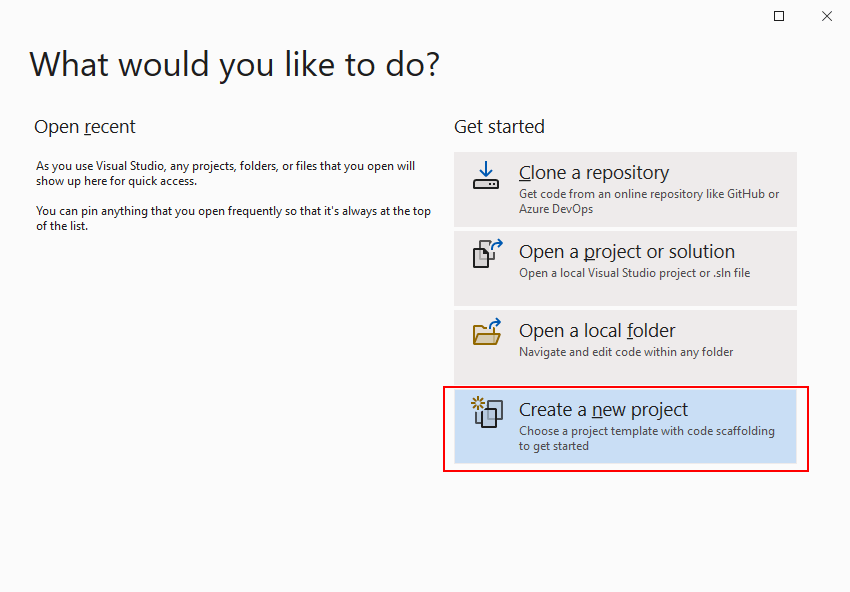This screenshot has height=592, width=850.
Task: Click the 'Choose a project template' description text
Action: click(647, 438)
